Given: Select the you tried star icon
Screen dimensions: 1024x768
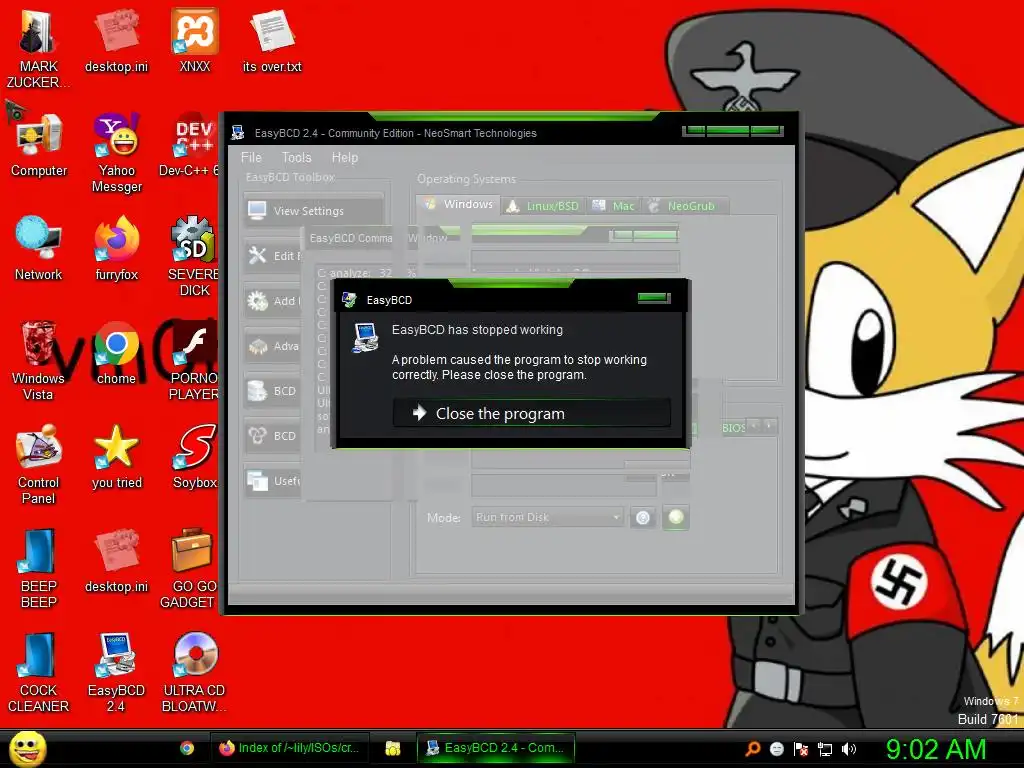Looking at the screenshot, I should coord(116,458).
